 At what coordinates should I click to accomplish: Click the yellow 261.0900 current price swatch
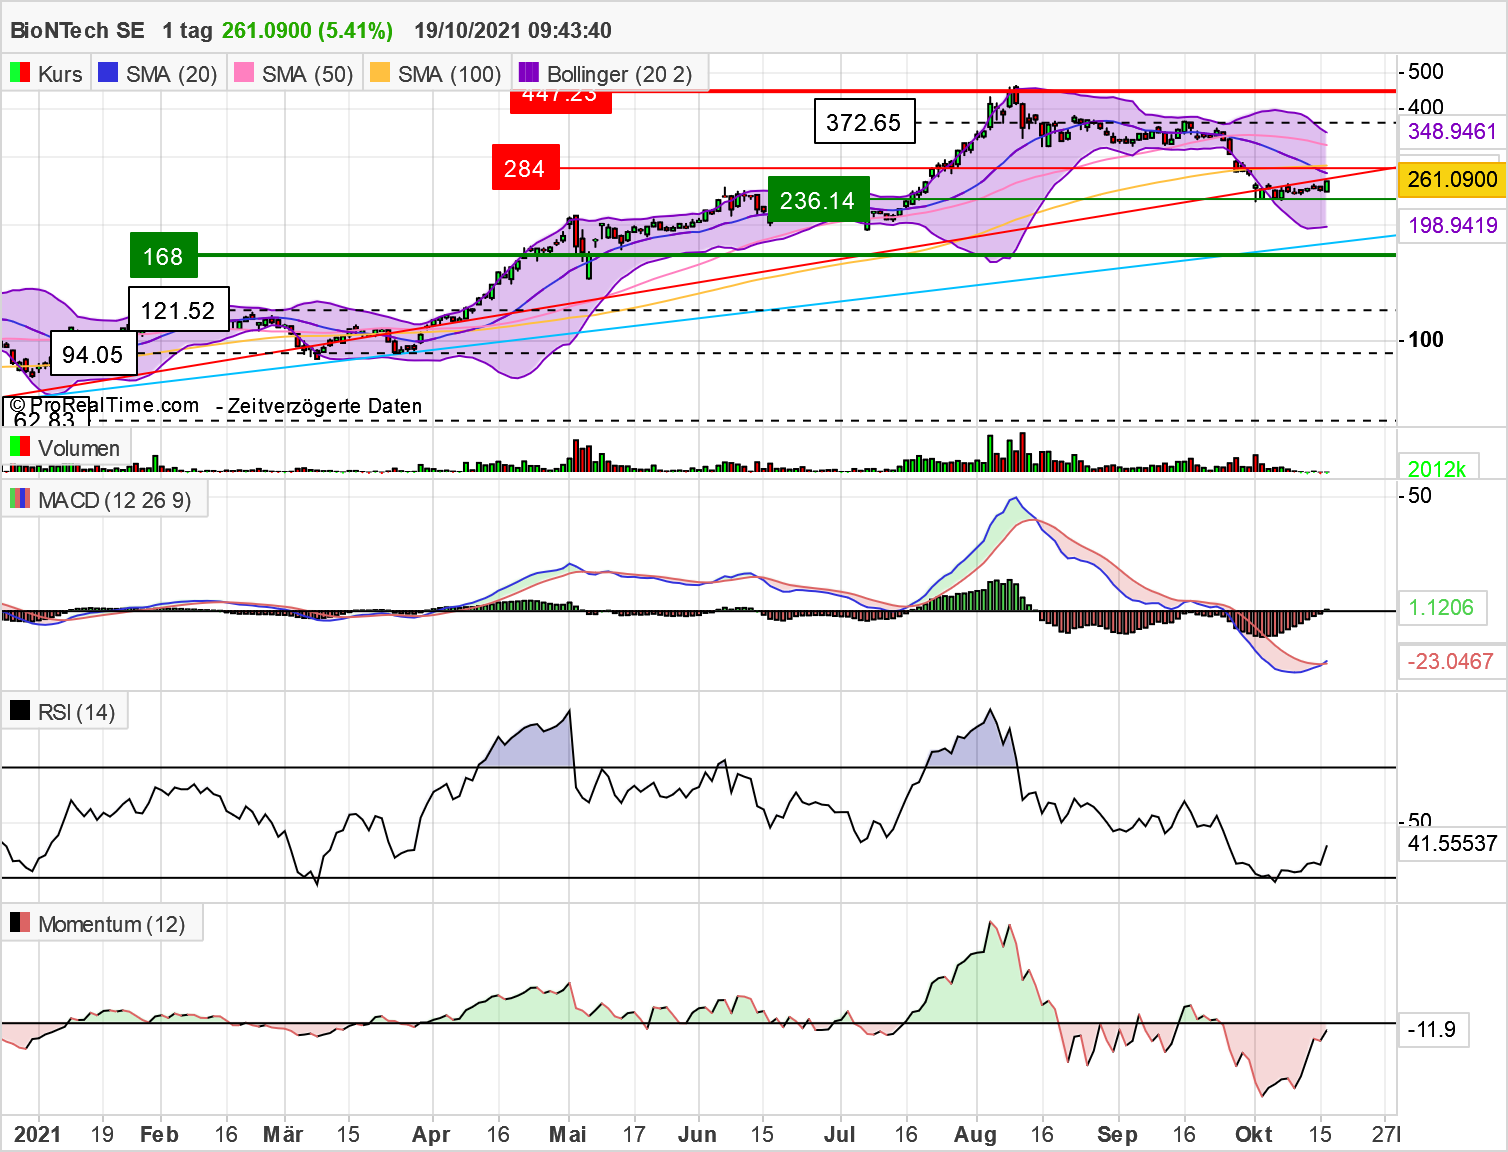pyautogui.click(x=1452, y=180)
